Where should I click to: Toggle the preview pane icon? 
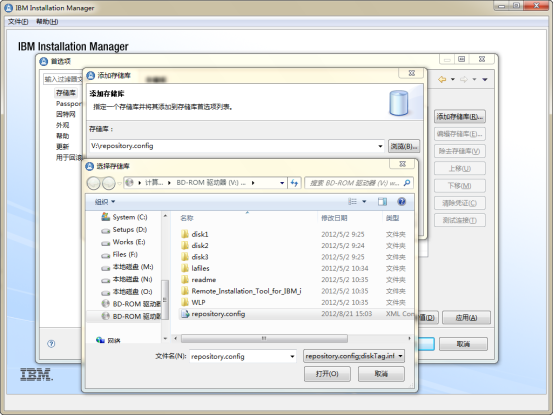coord(382,202)
